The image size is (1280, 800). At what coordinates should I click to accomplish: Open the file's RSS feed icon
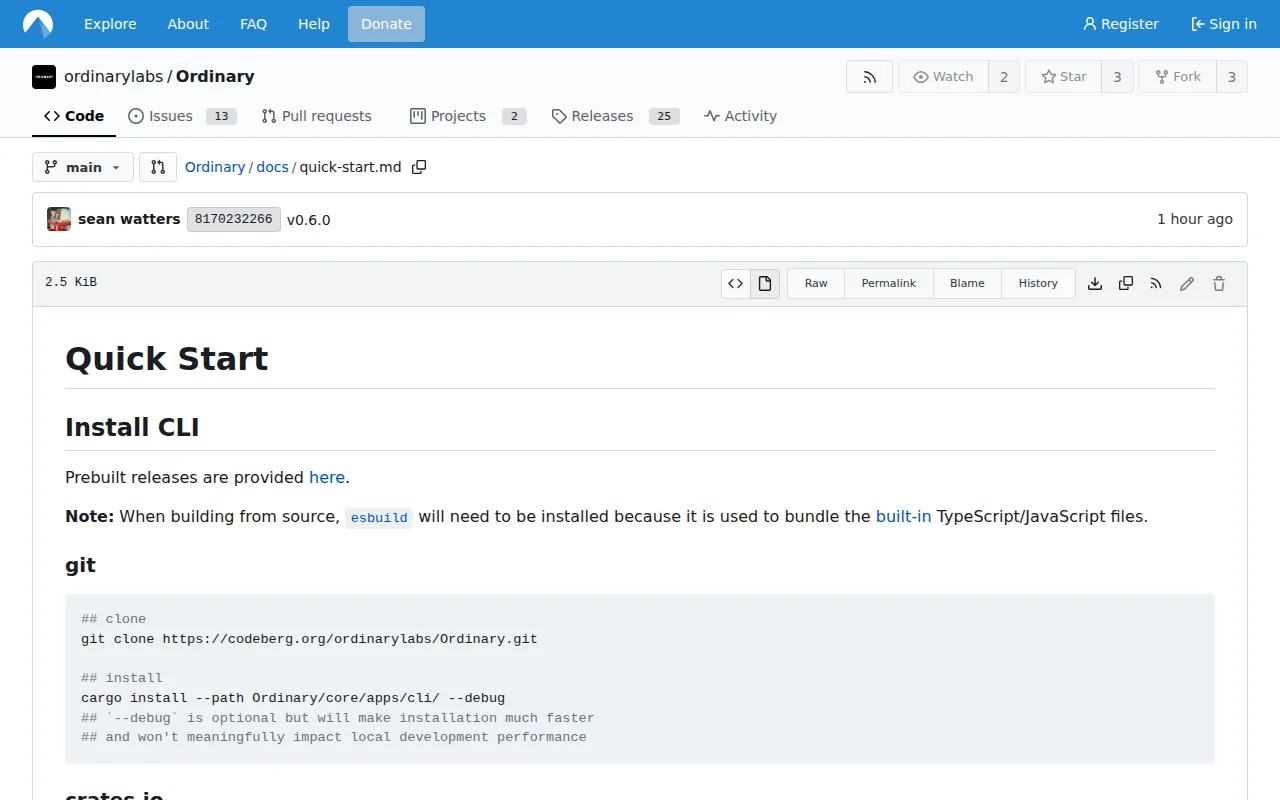[x=1156, y=284]
